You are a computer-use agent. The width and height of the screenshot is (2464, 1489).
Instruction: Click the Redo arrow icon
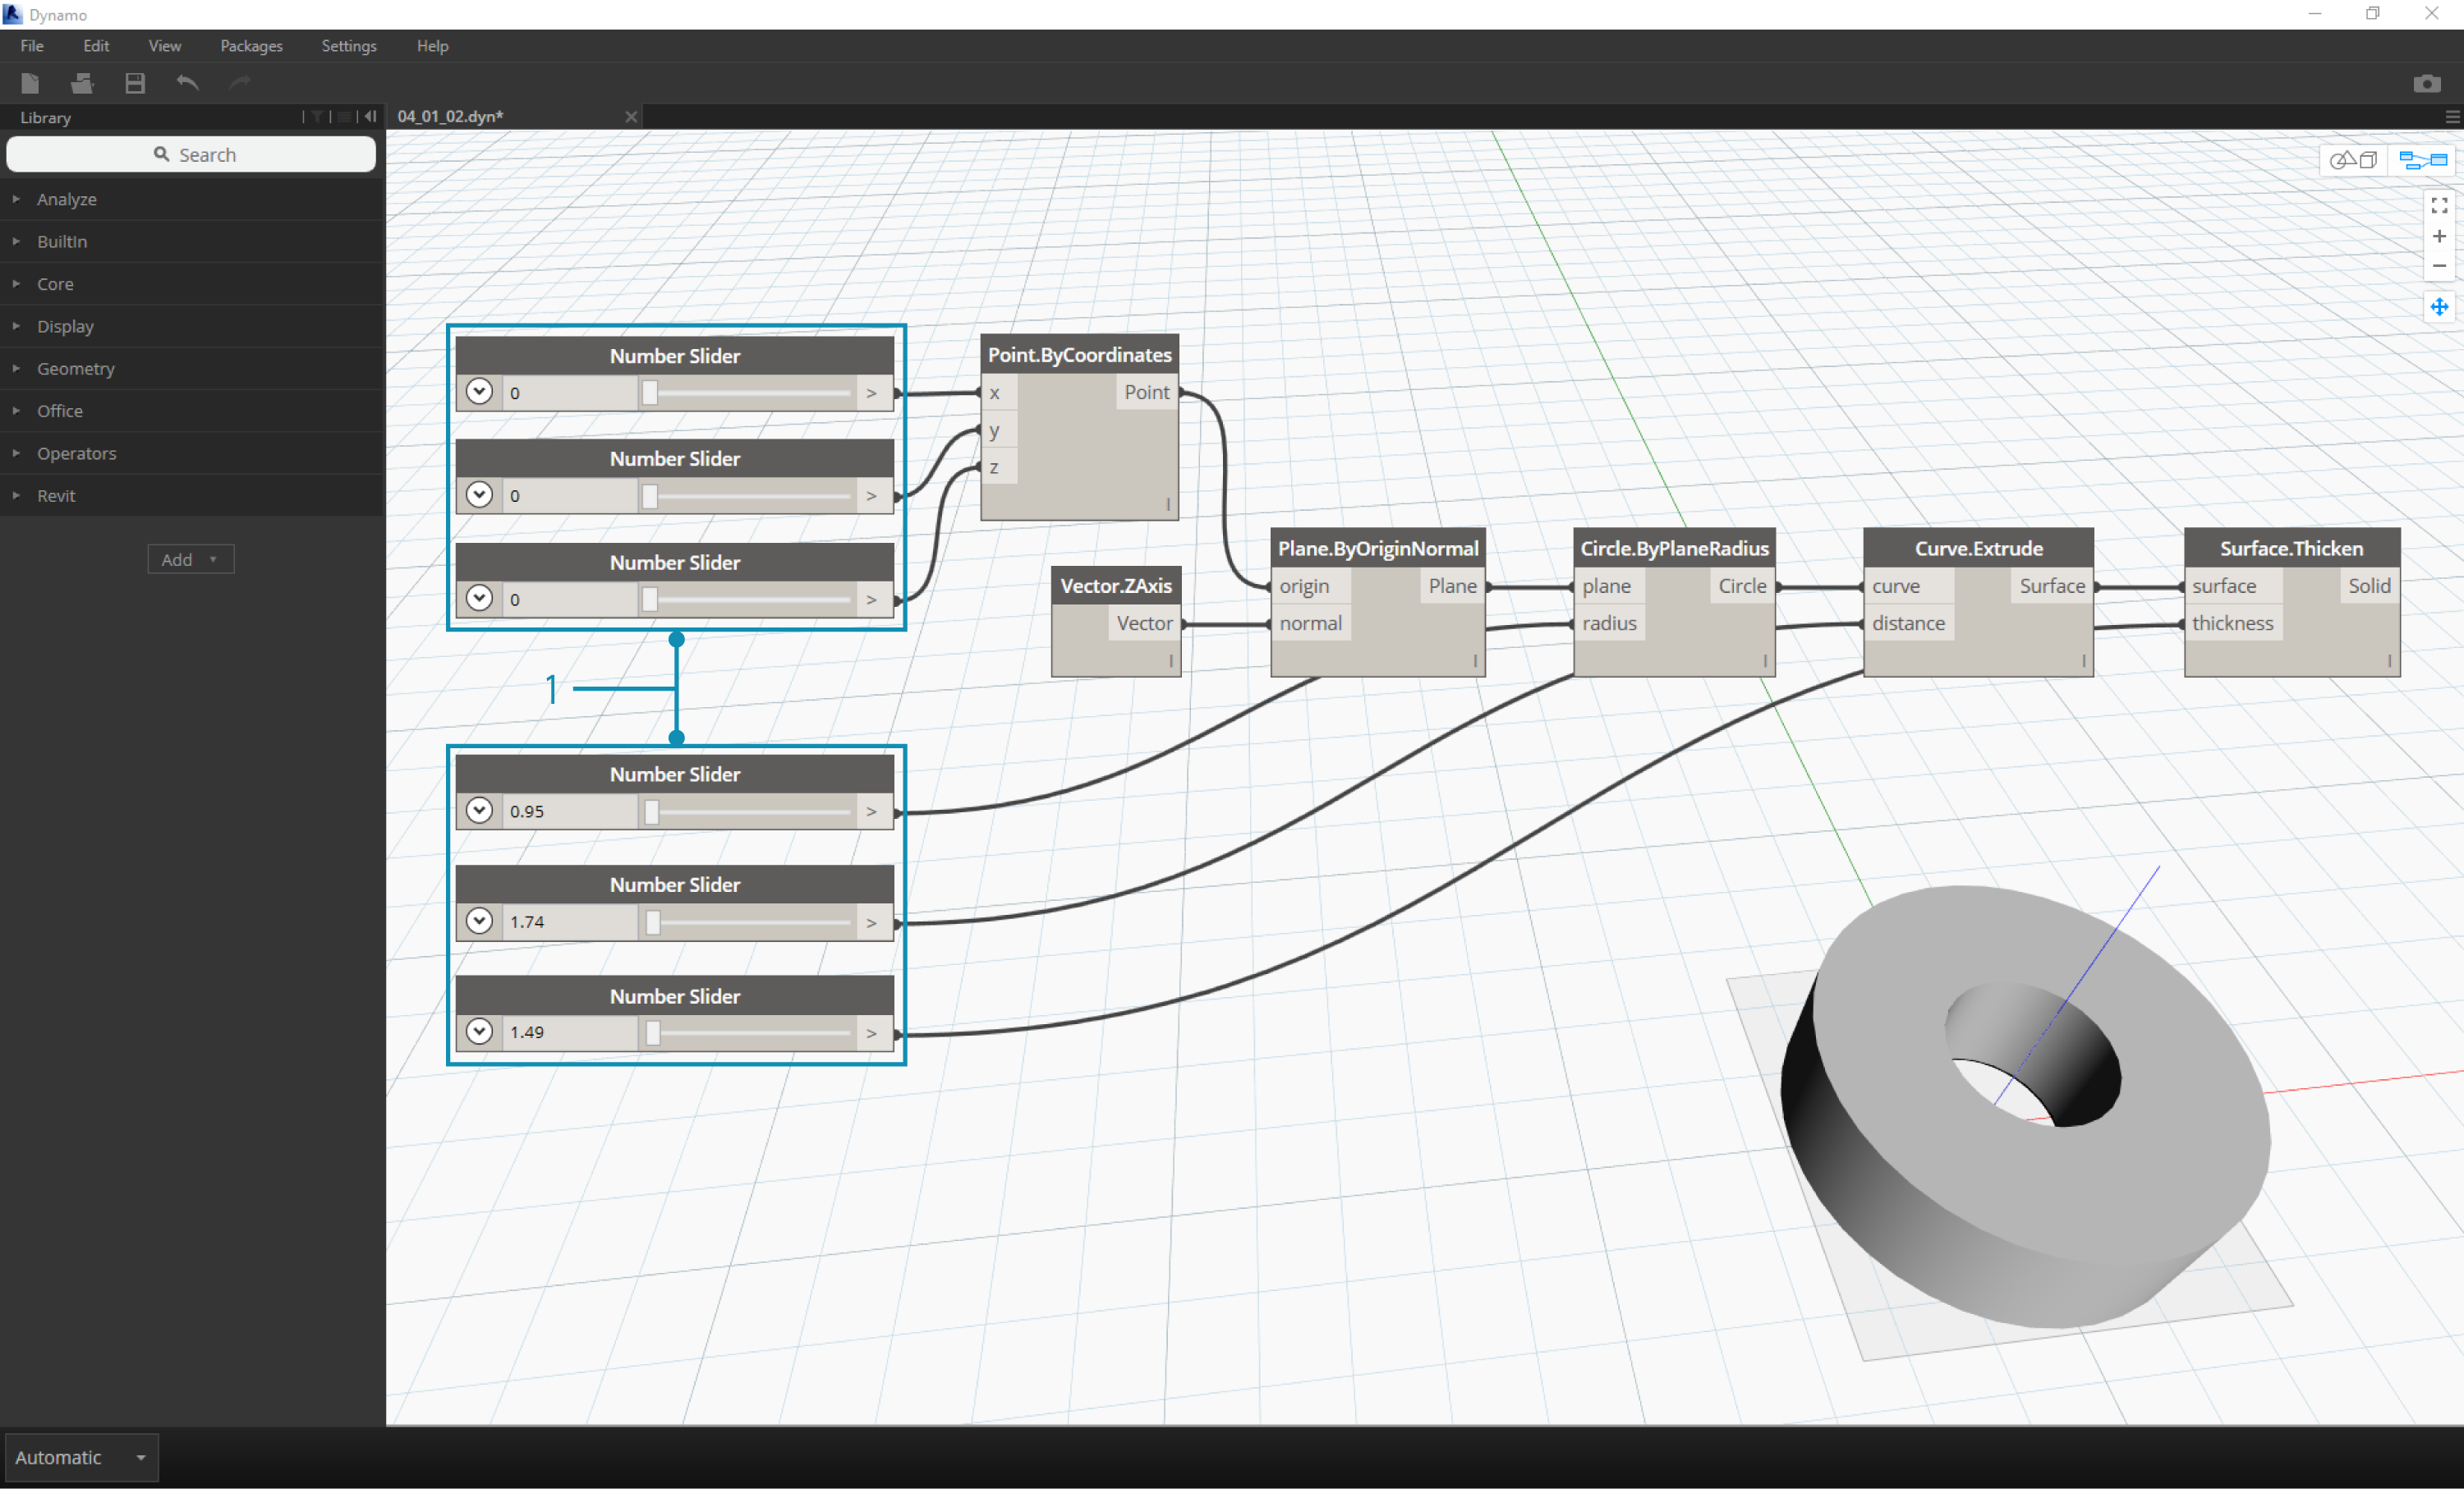(x=239, y=82)
